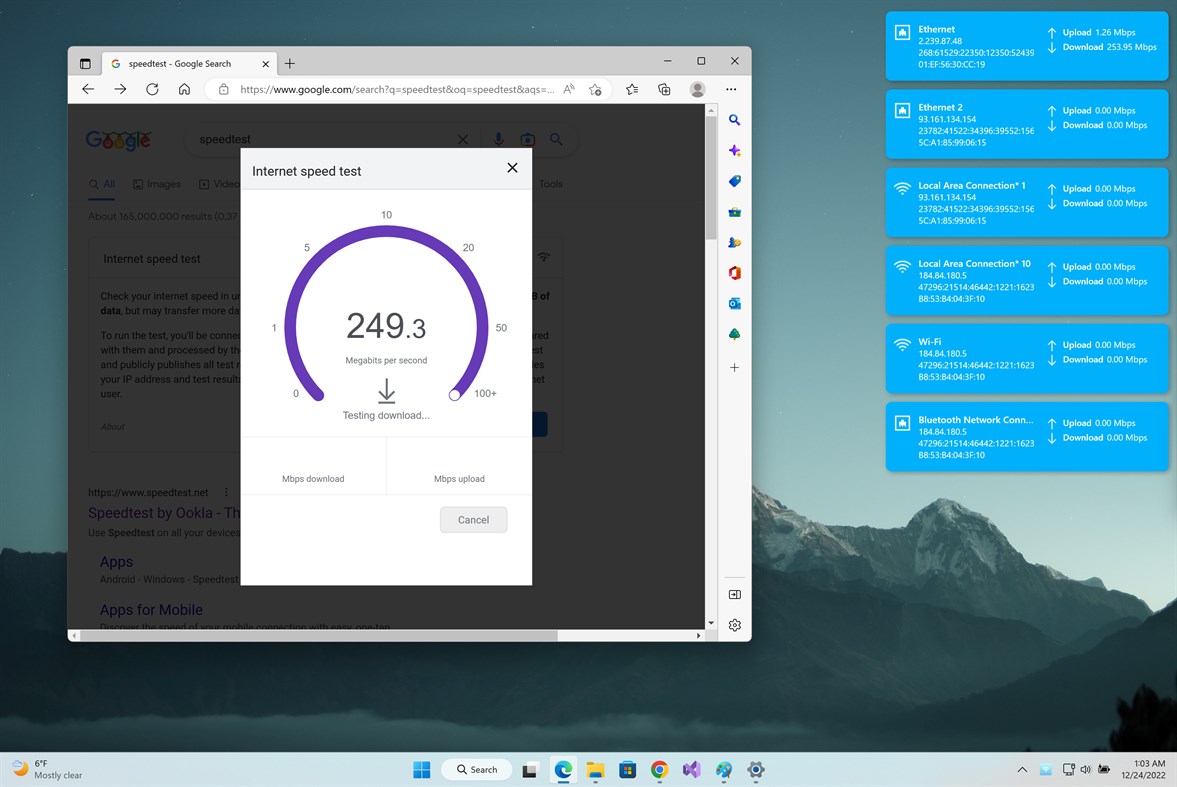The width and height of the screenshot is (1177, 787).
Task: Select the All results tab
Action: coord(102,184)
